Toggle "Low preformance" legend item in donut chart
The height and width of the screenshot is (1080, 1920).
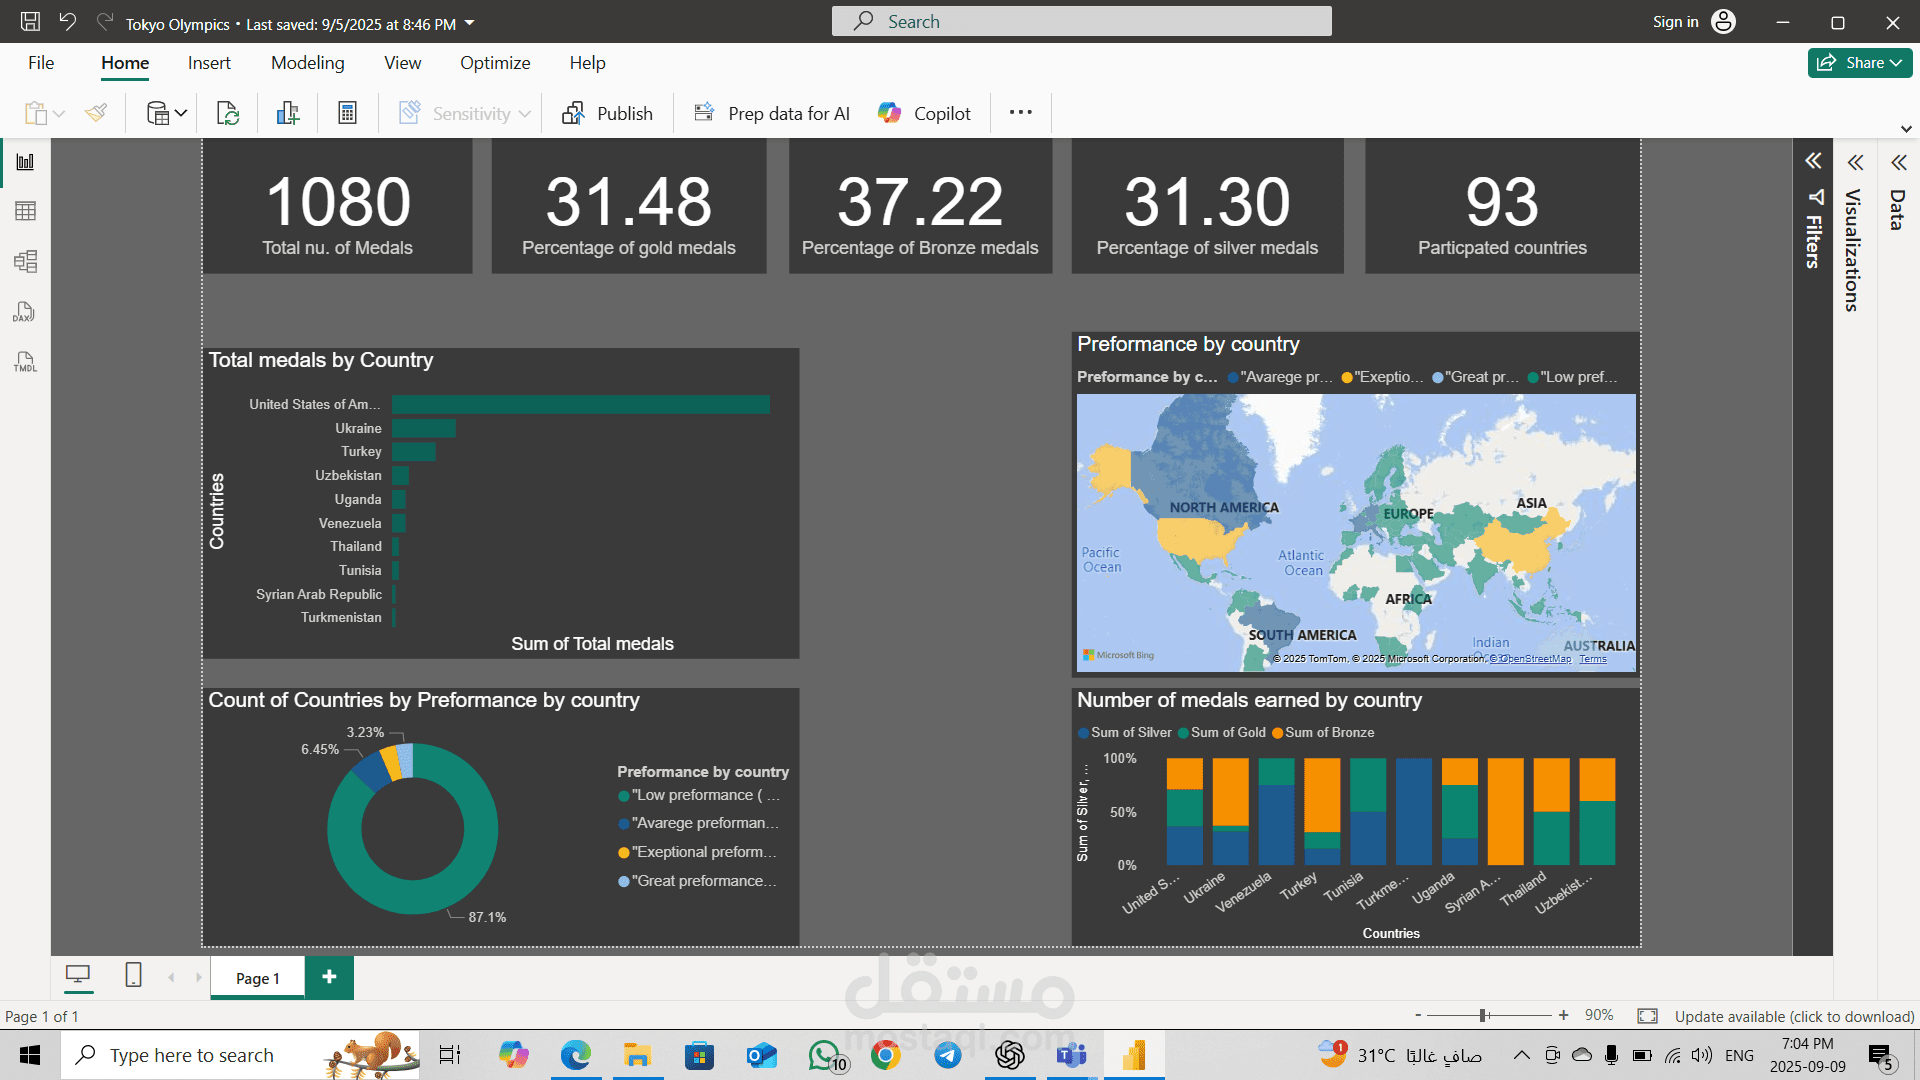pos(700,795)
